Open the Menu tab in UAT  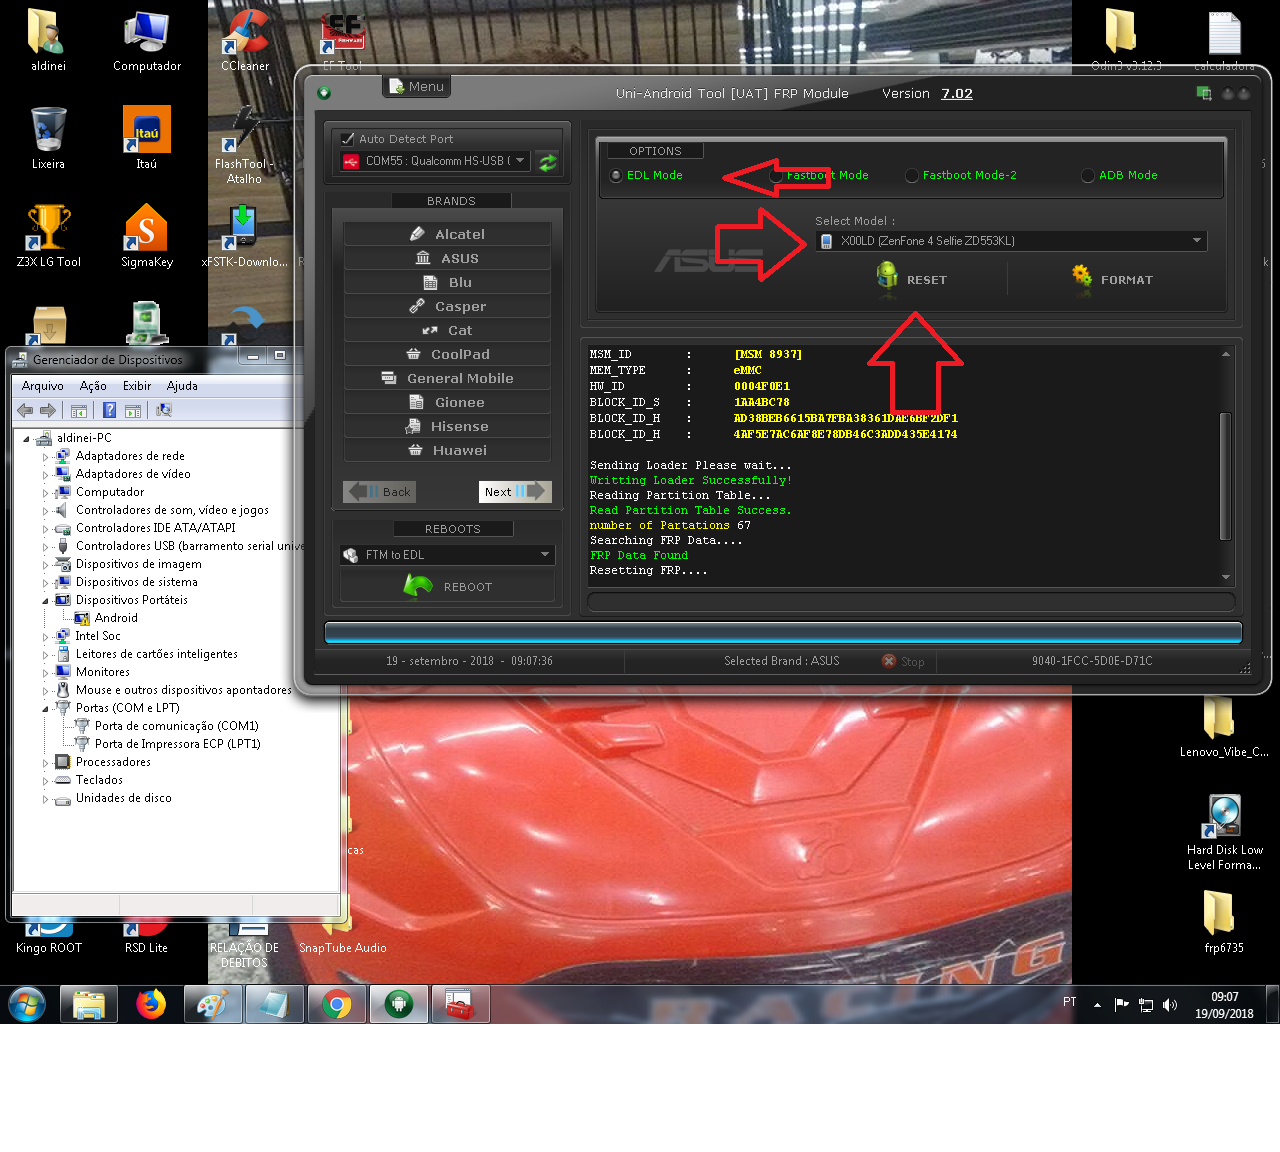coord(417,87)
